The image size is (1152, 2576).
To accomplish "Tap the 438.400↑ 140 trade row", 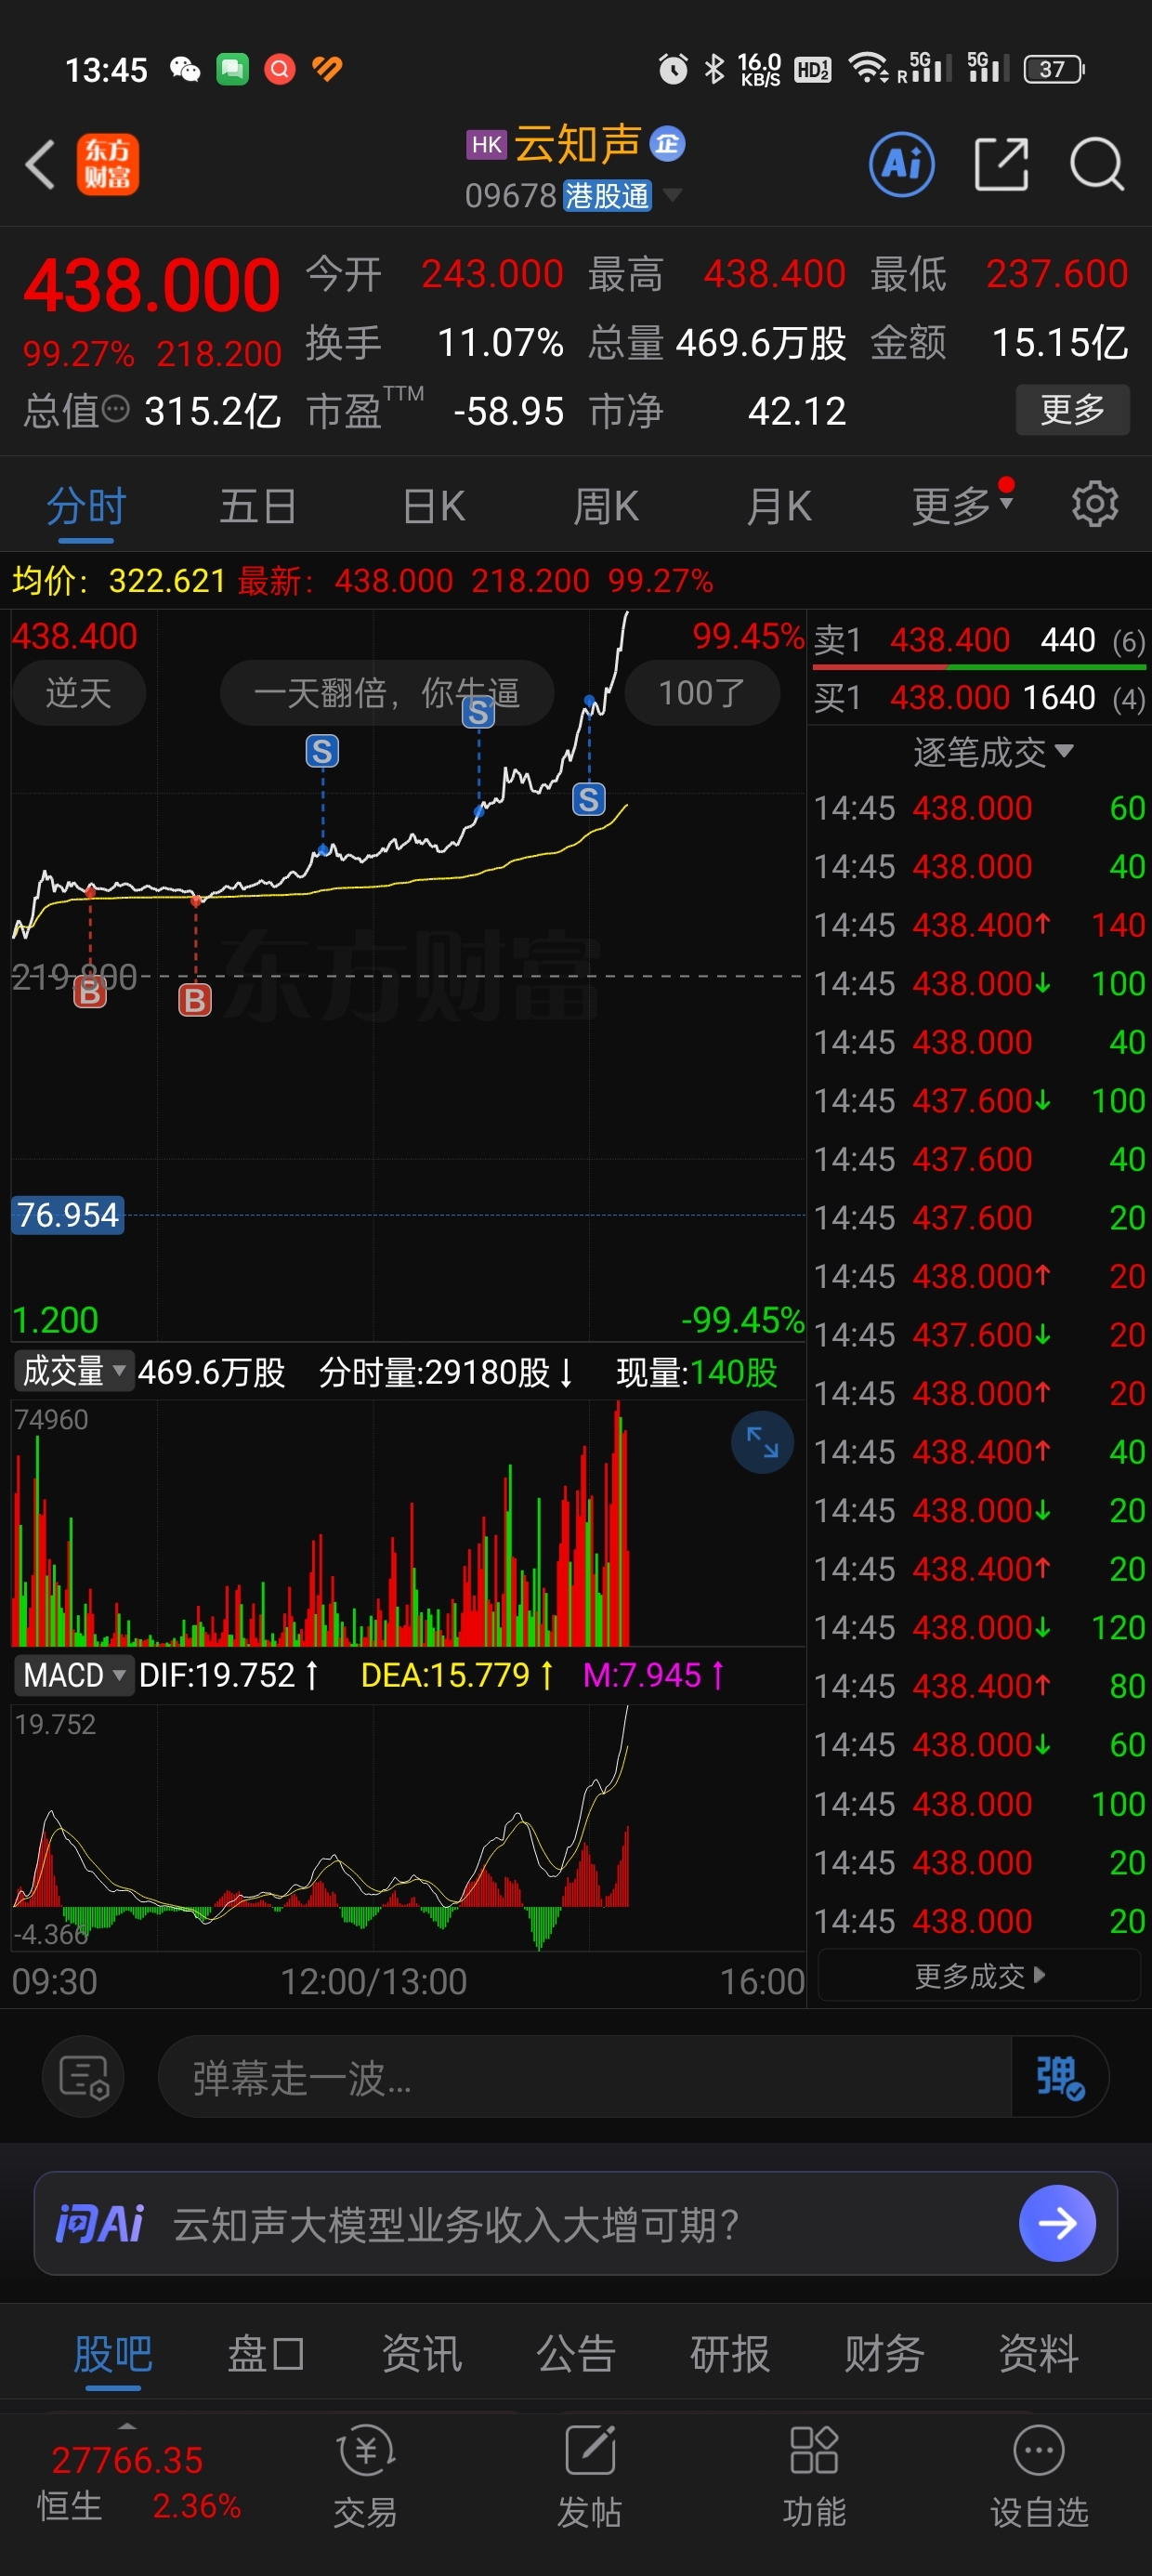I will [979, 925].
